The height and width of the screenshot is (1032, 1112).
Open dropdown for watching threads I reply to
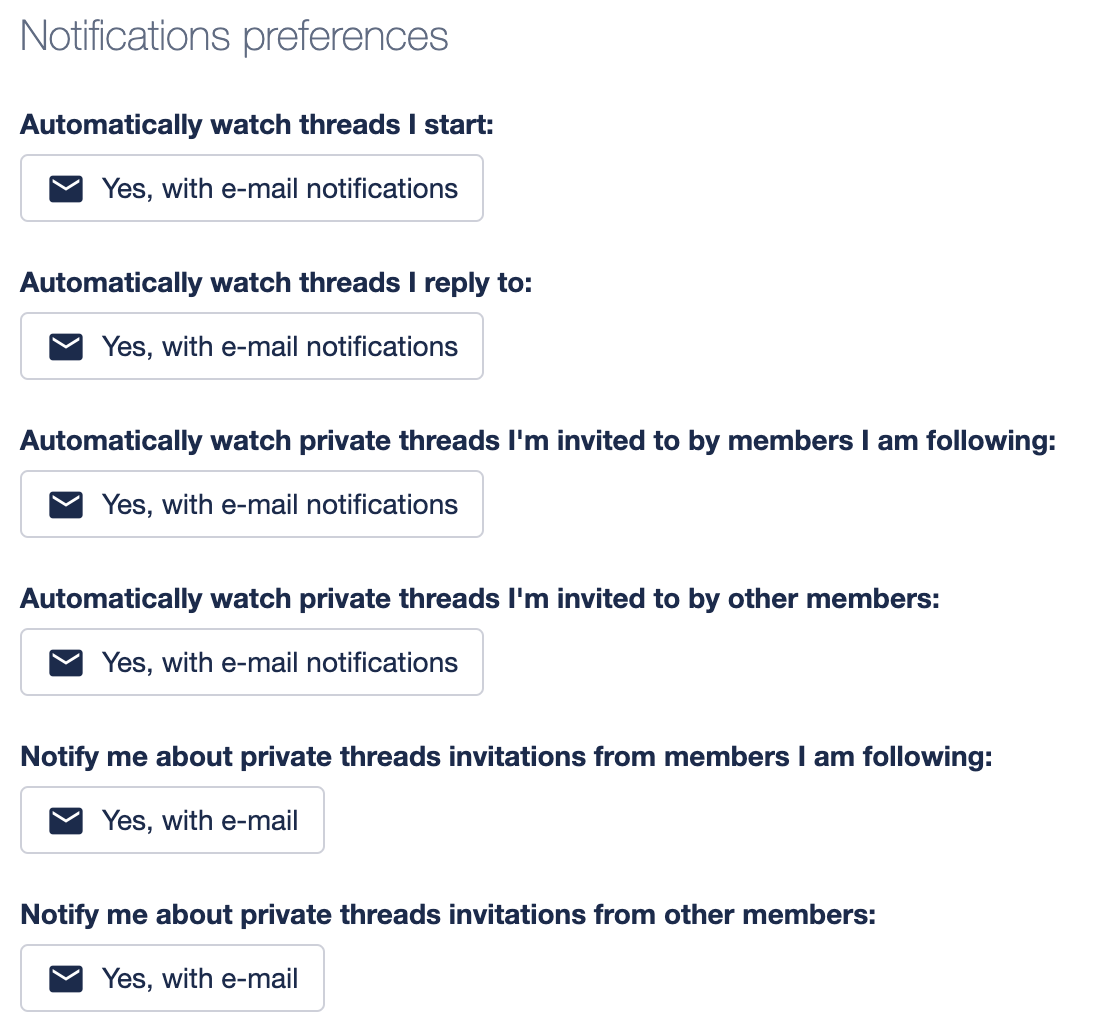(252, 347)
